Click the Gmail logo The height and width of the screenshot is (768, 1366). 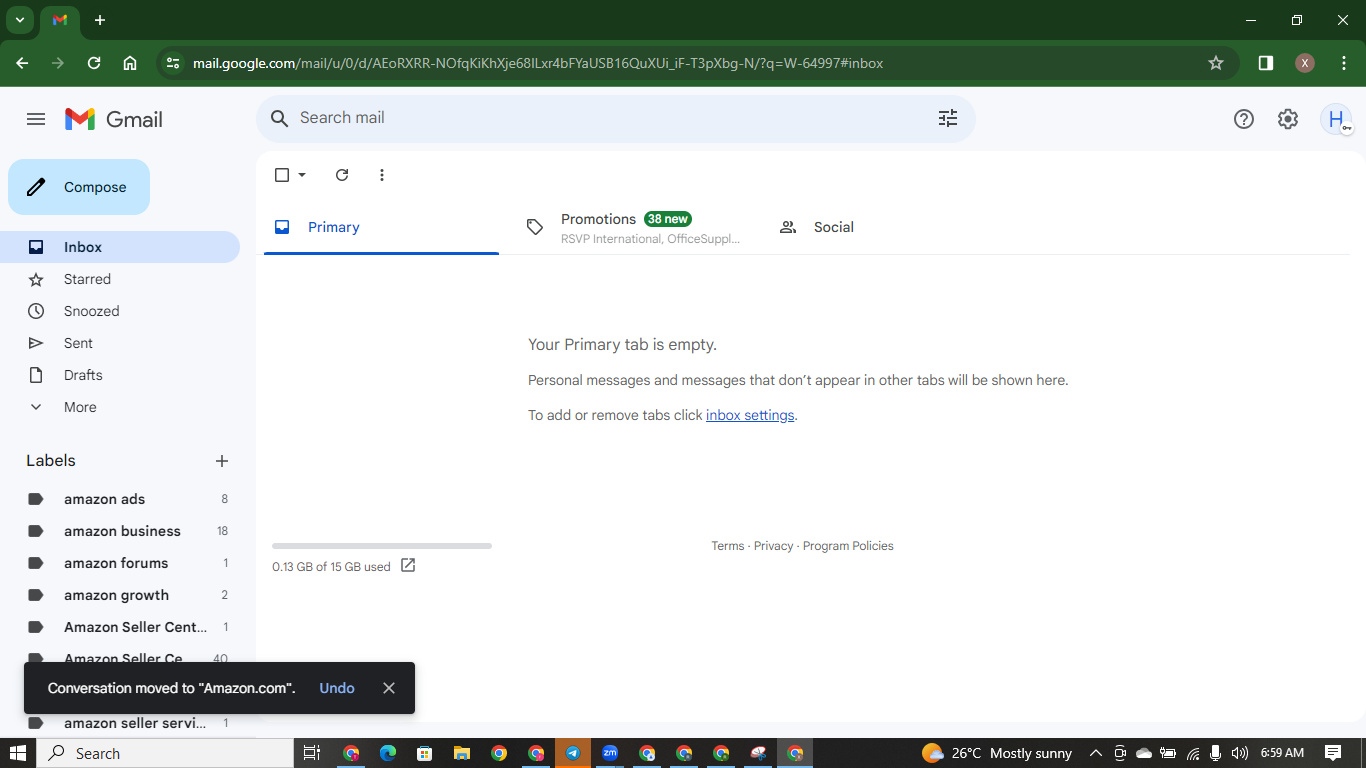(114, 119)
